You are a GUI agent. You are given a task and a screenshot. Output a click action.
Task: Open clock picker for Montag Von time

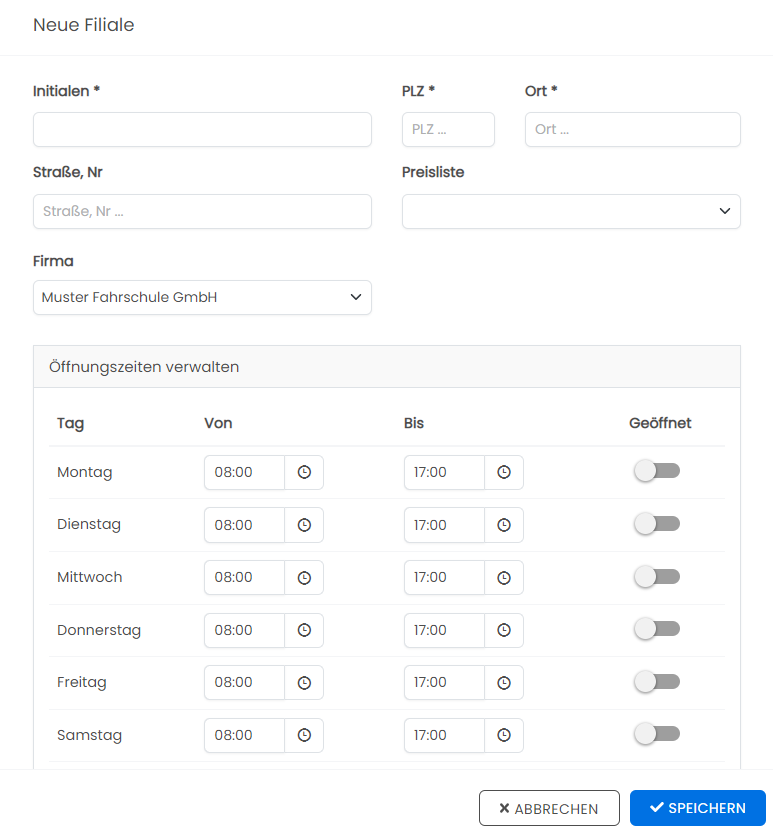(304, 472)
